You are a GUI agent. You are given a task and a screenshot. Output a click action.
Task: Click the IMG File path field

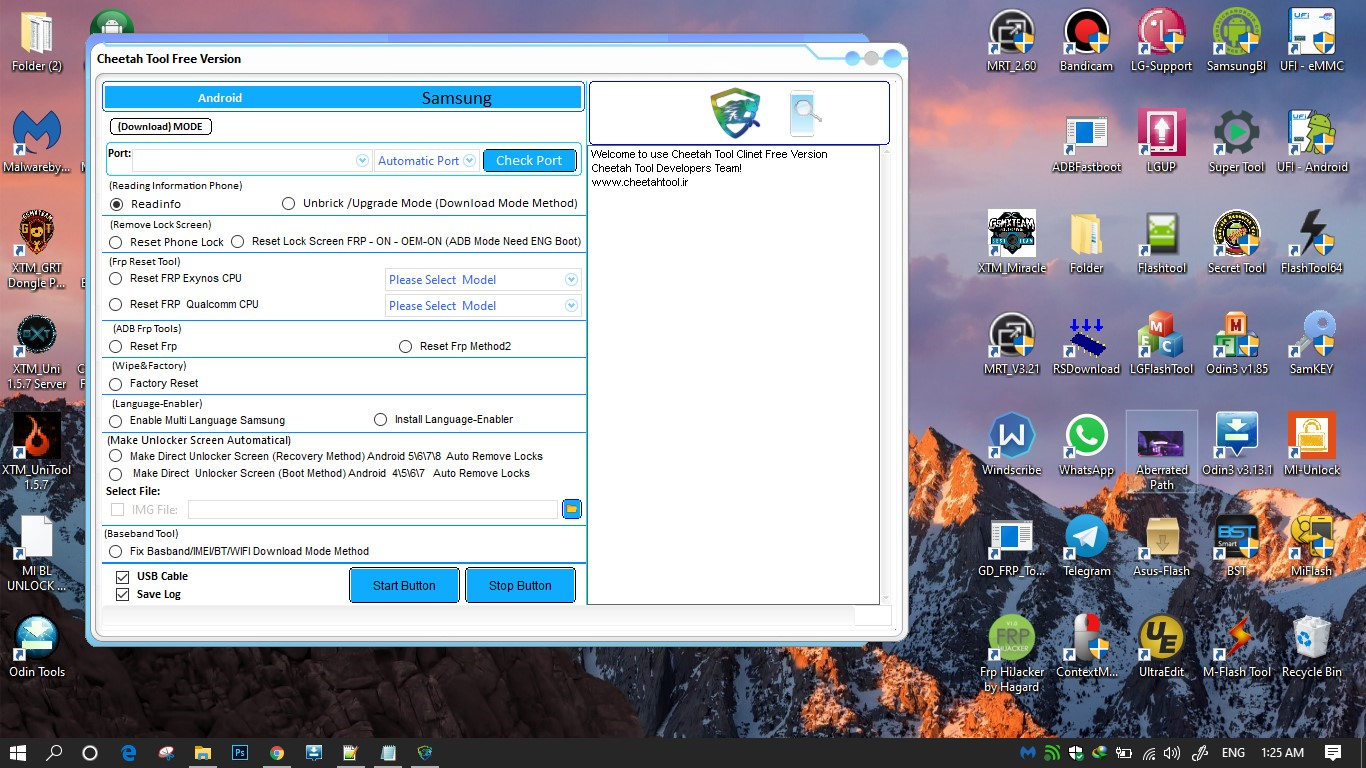[372, 510]
